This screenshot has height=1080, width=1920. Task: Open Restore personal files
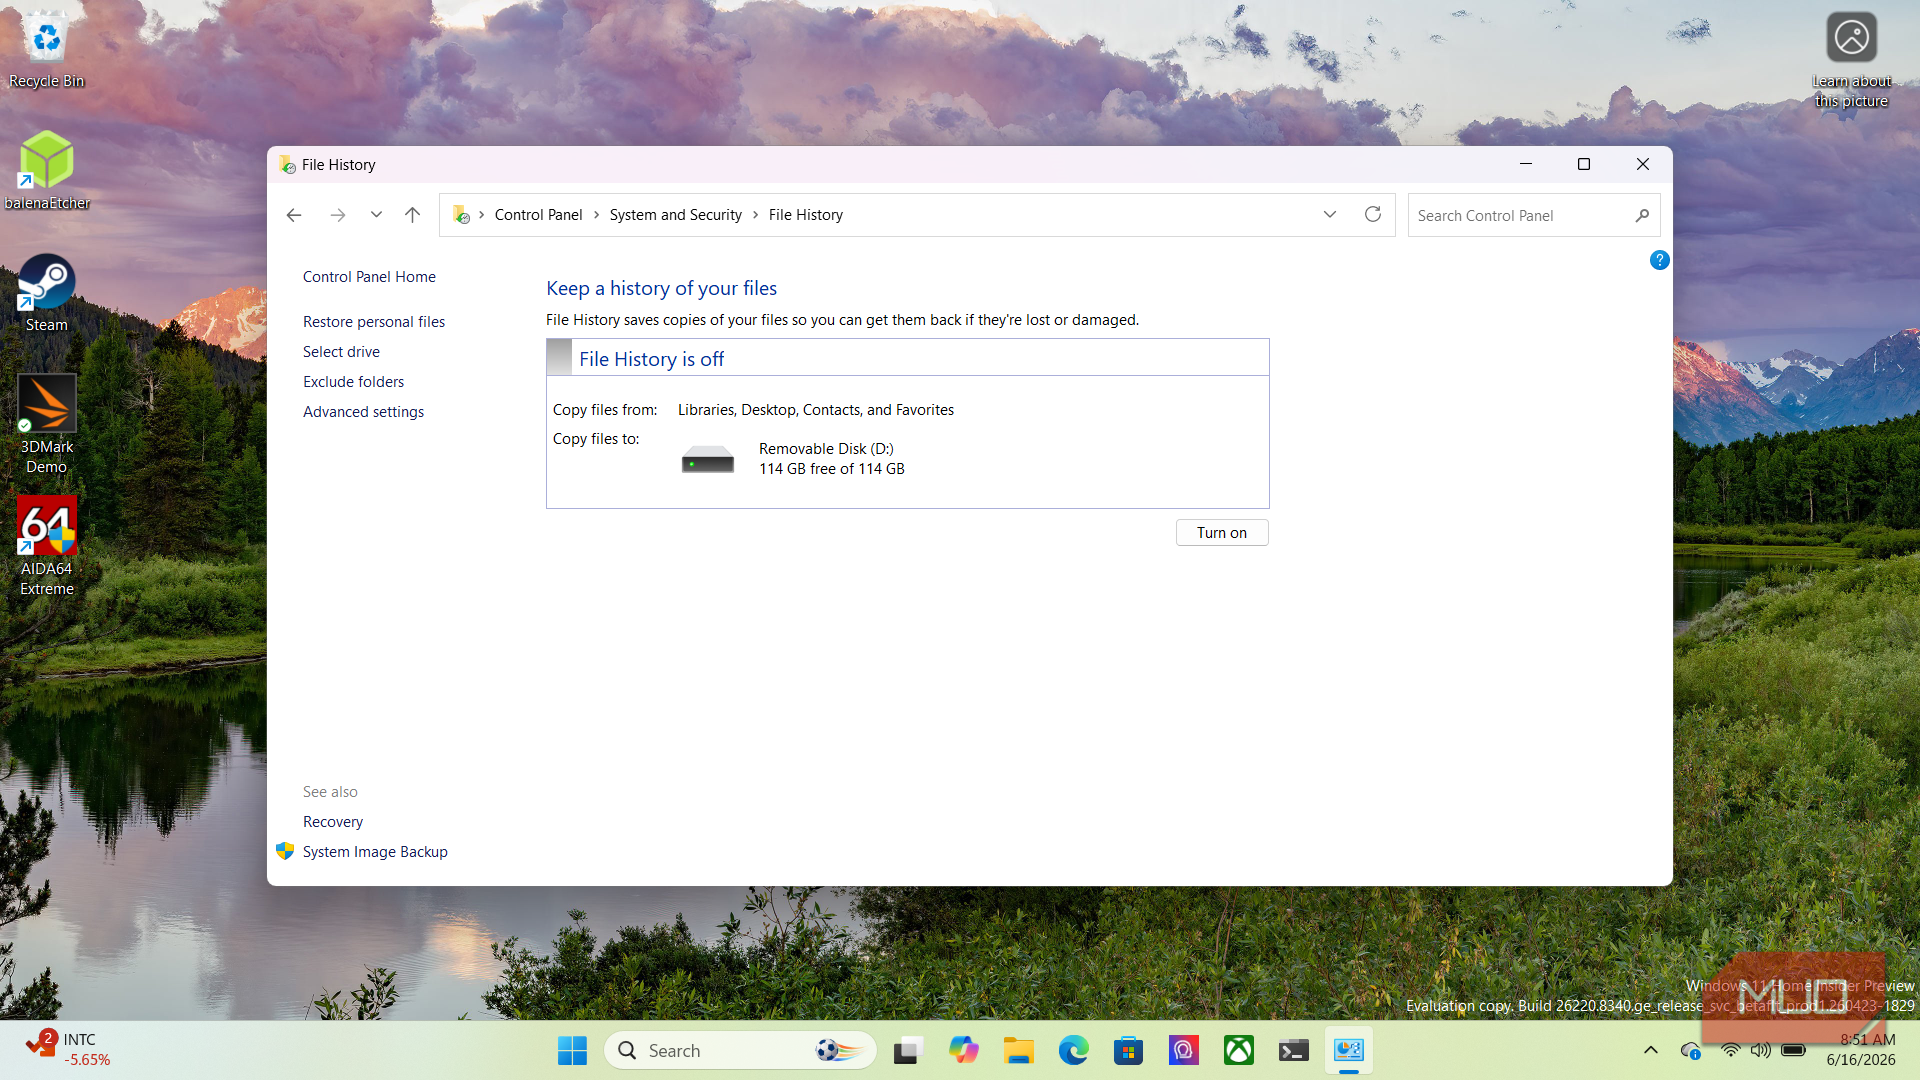click(374, 322)
